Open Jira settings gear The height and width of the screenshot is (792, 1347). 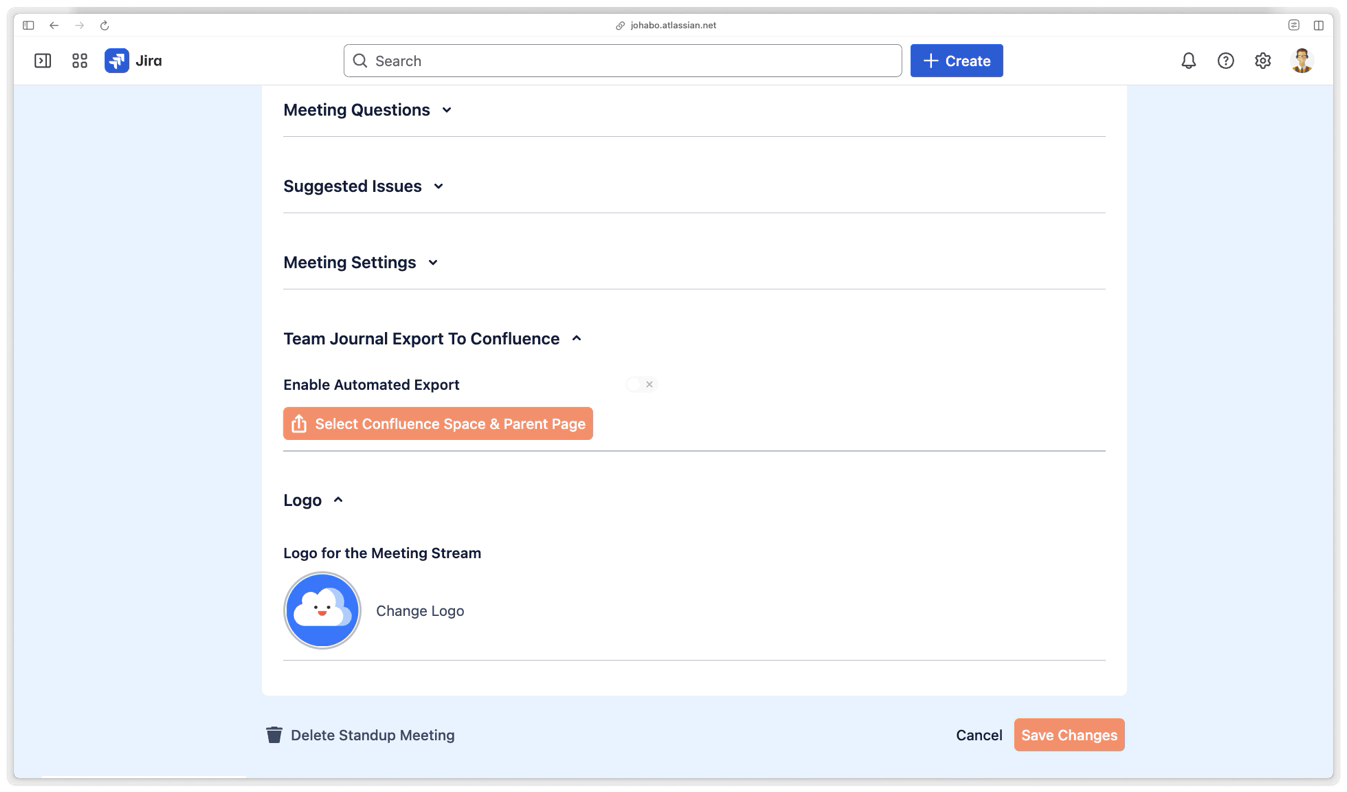tap(1263, 61)
